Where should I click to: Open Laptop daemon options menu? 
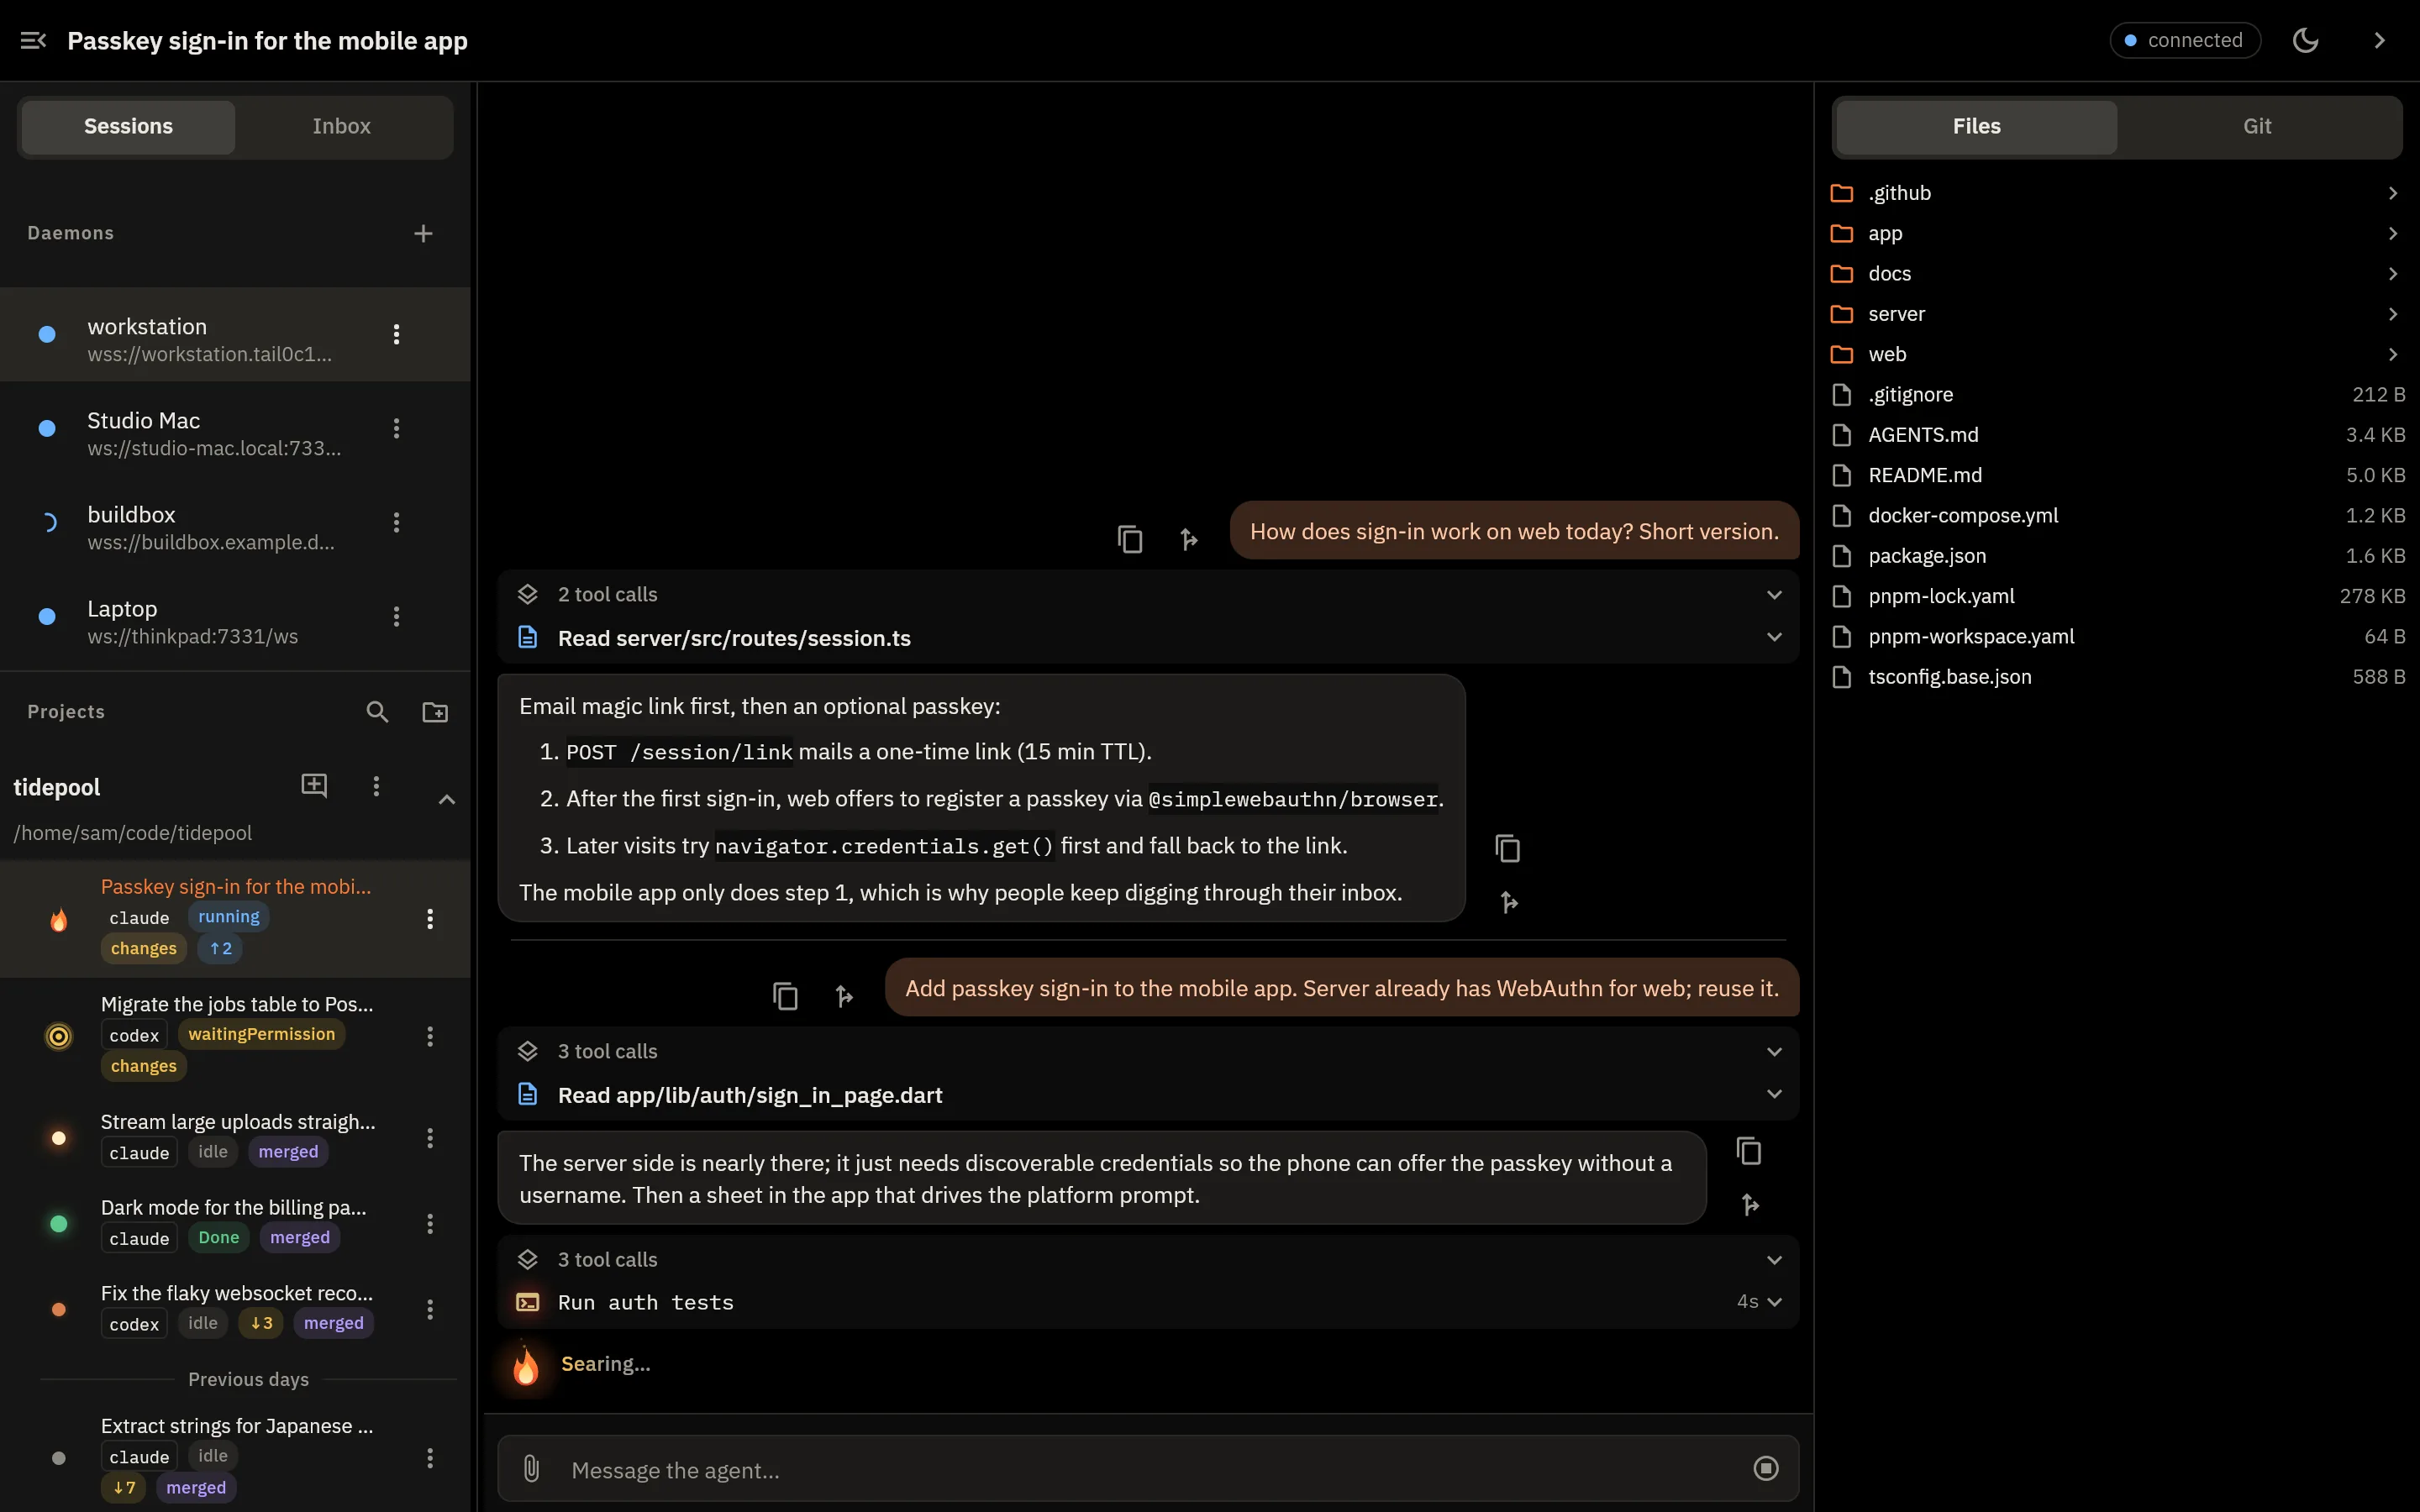396,616
